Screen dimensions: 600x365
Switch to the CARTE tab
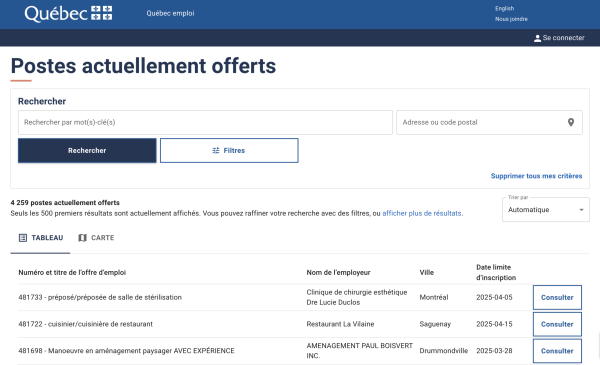96,238
